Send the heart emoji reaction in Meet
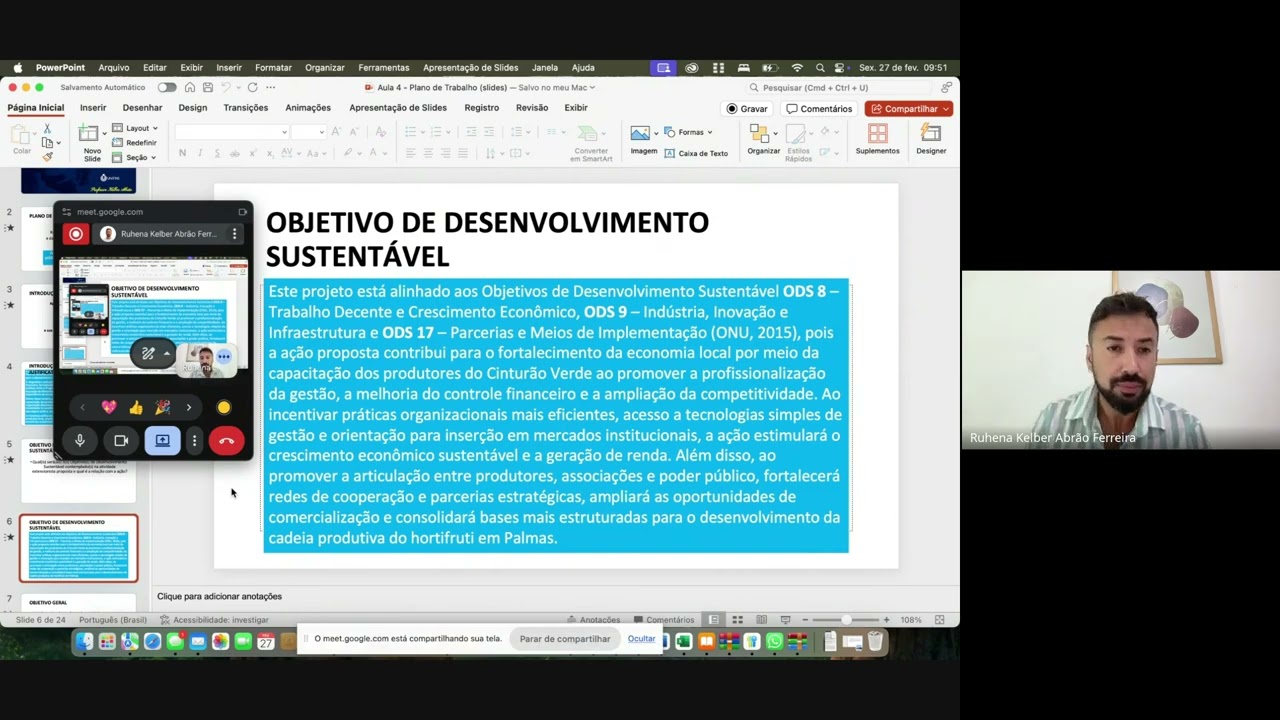This screenshot has width=1280, height=720. coord(109,407)
